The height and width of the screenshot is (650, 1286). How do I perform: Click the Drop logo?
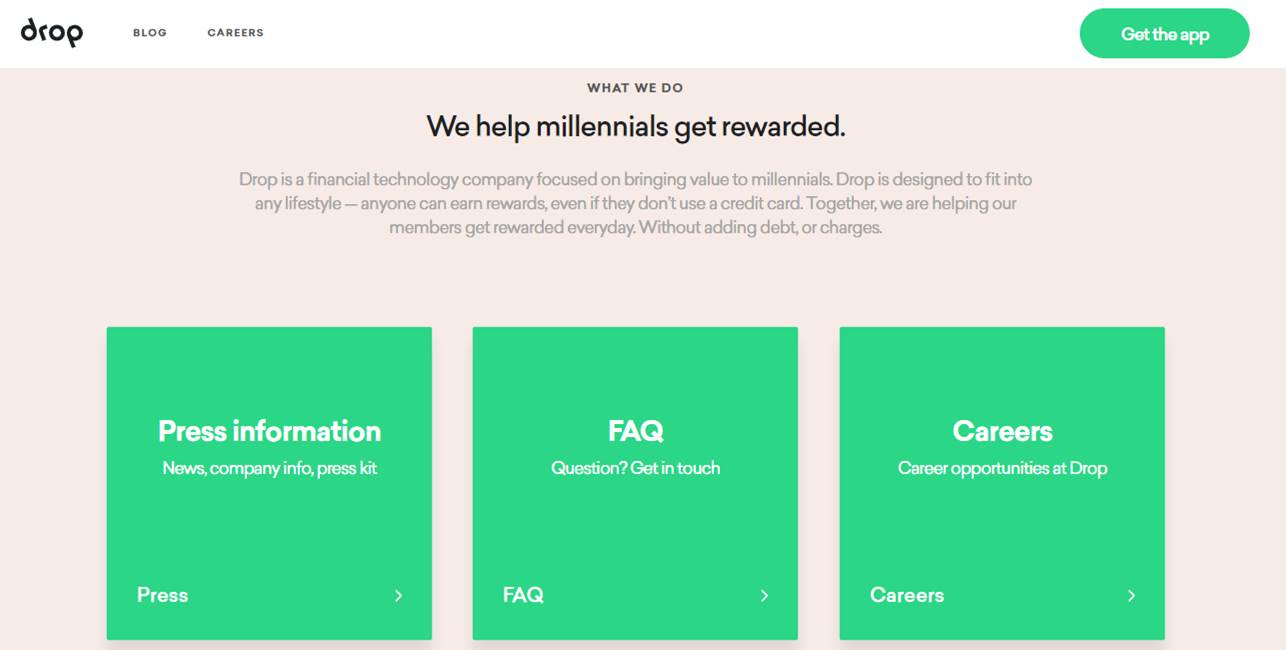[52, 32]
